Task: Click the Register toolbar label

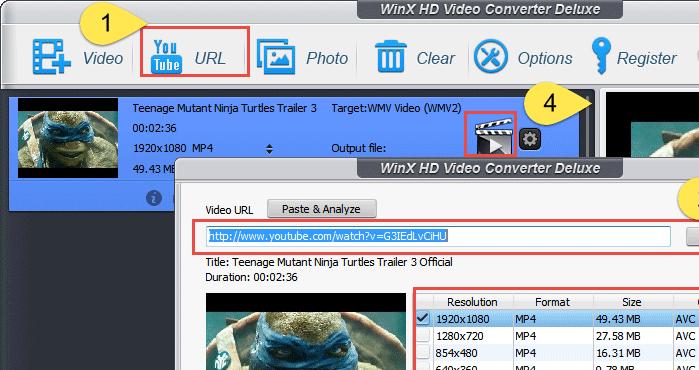Action: click(x=646, y=58)
